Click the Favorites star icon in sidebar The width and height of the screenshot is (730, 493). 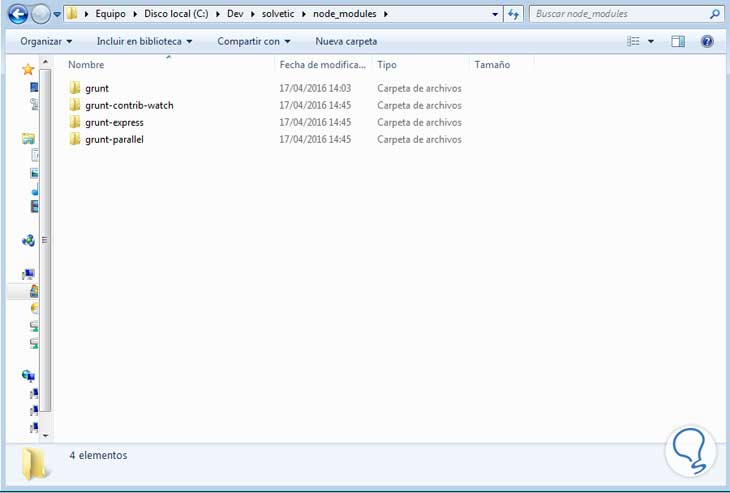(x=28, y=70)
